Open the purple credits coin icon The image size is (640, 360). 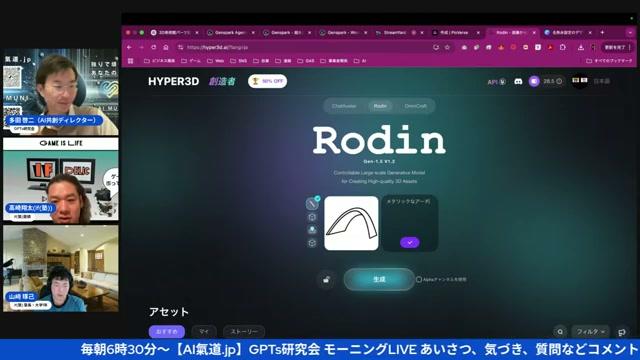pyautogui.click(x=534, y=81)
